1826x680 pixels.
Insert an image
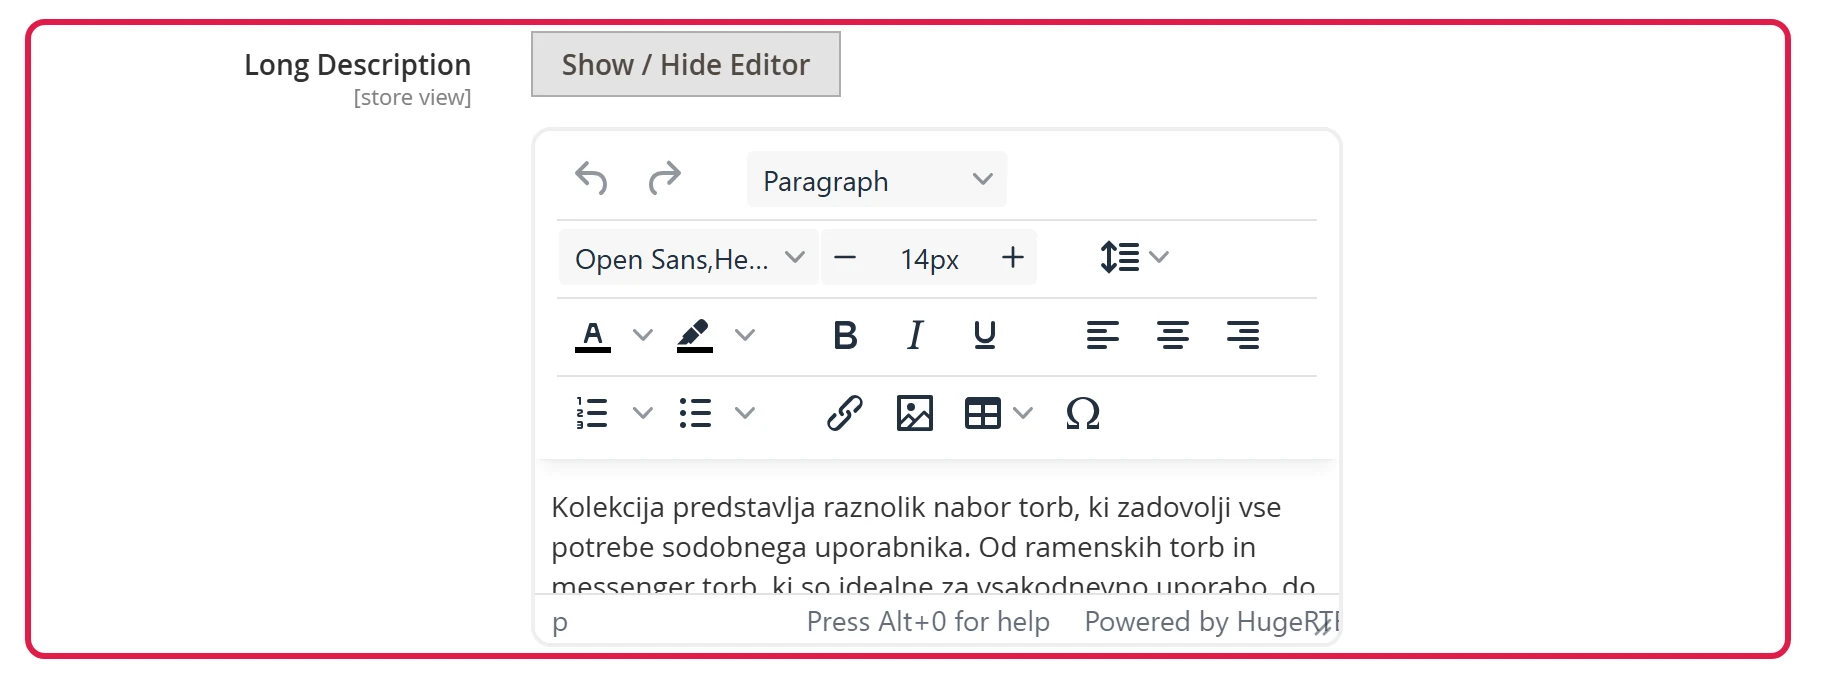pyautogui.click(x=915, y=413)
